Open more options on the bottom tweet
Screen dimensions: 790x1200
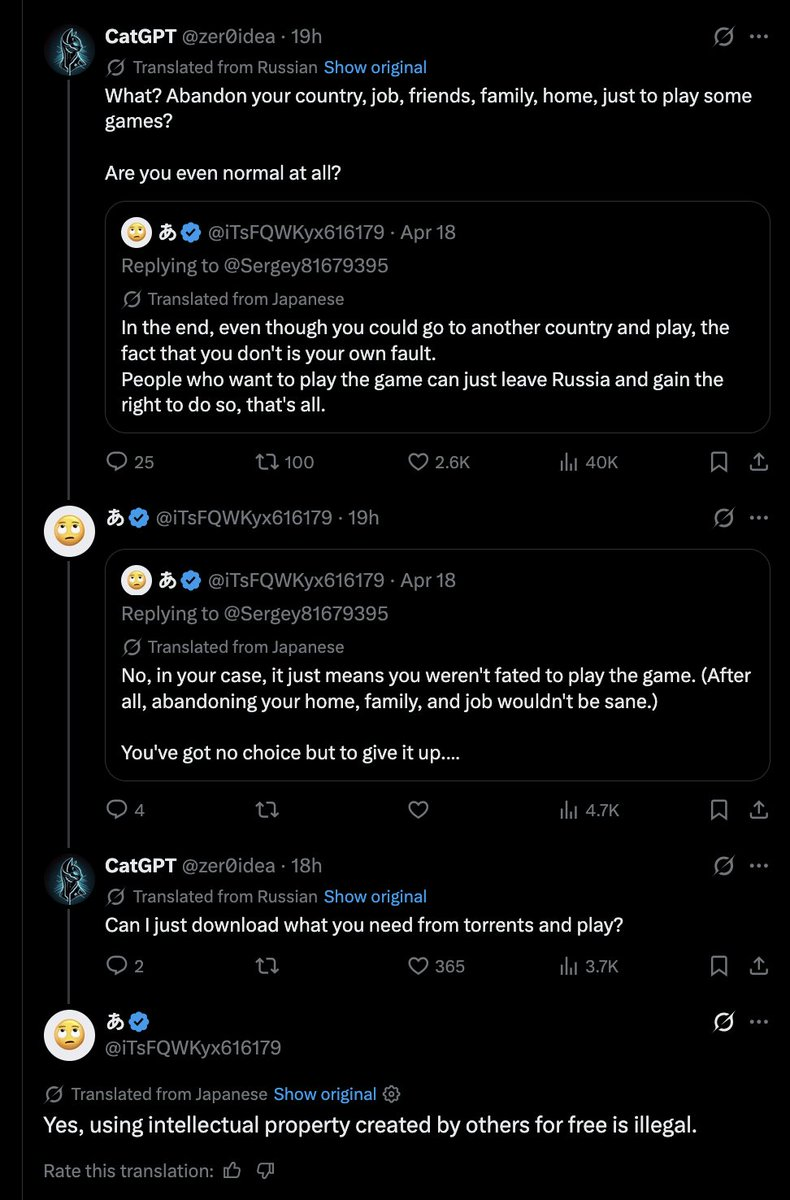(x=759, y=1022)
